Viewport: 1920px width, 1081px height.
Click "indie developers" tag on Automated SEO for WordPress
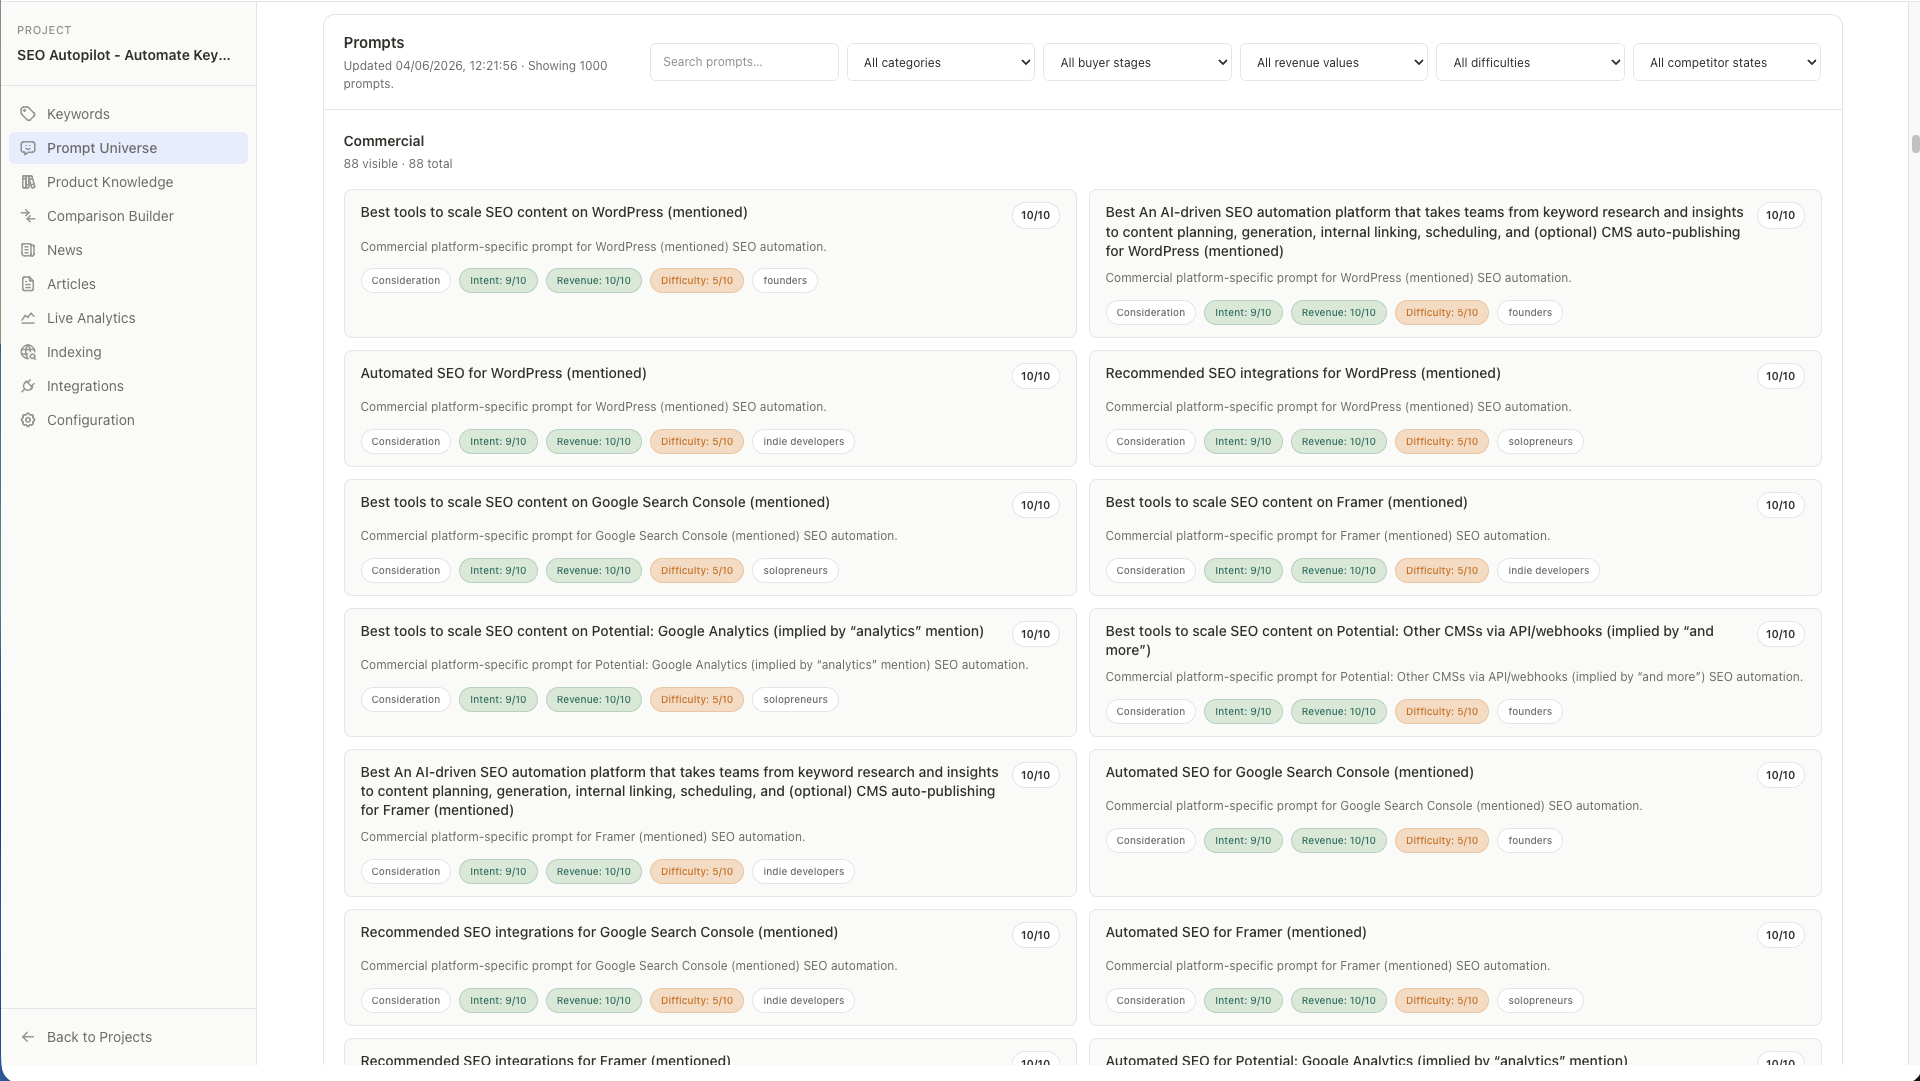pyautogui.click(x=803, y=442)
